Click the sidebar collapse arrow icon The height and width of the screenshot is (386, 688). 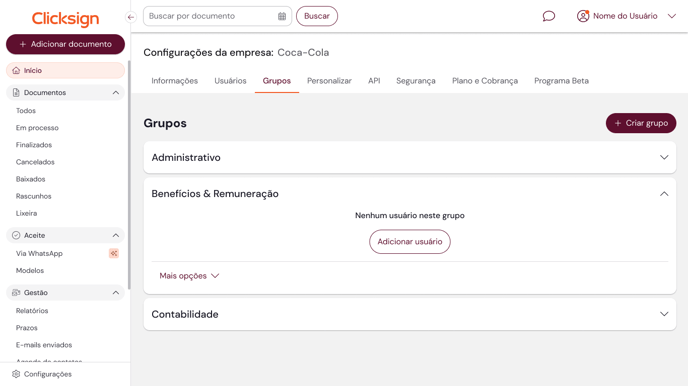pyautogui.click(x=131, y=17)
